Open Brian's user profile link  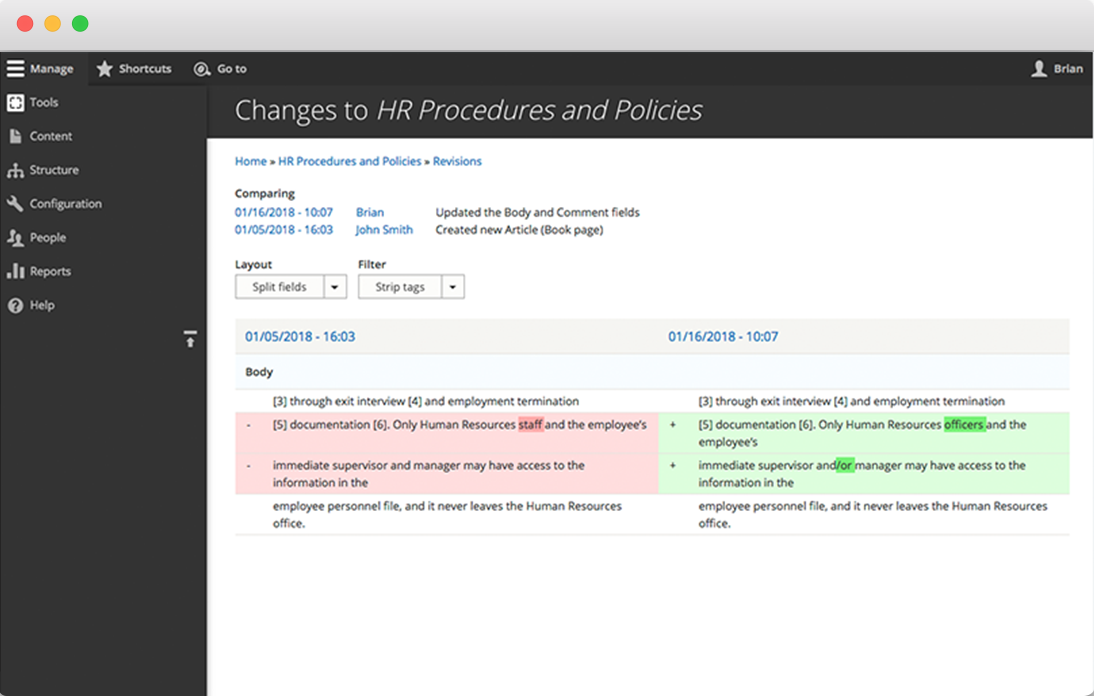tap(370, 212)
